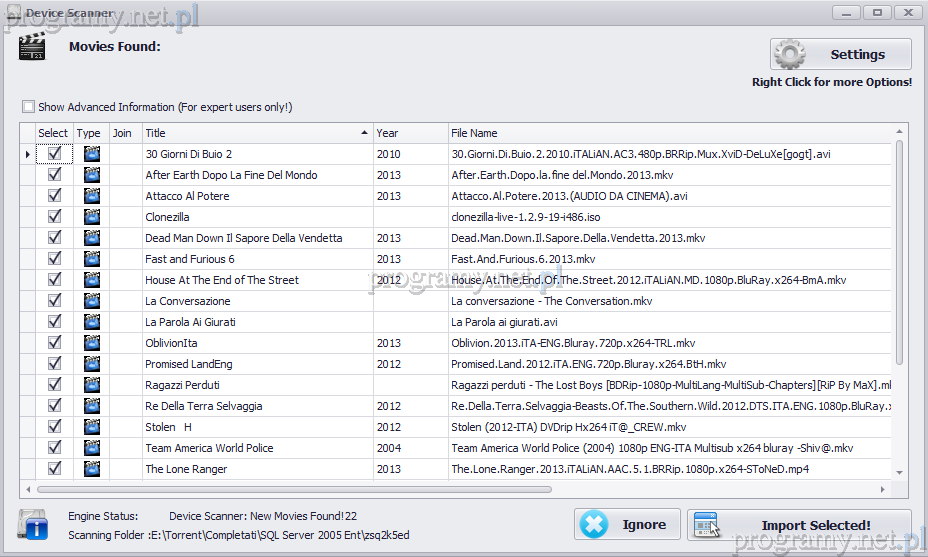Image resolution: width=928 pixels, height=557 pixels.
Task: Uncheck La Conversazione select box
Action: (x=55, y=301)
